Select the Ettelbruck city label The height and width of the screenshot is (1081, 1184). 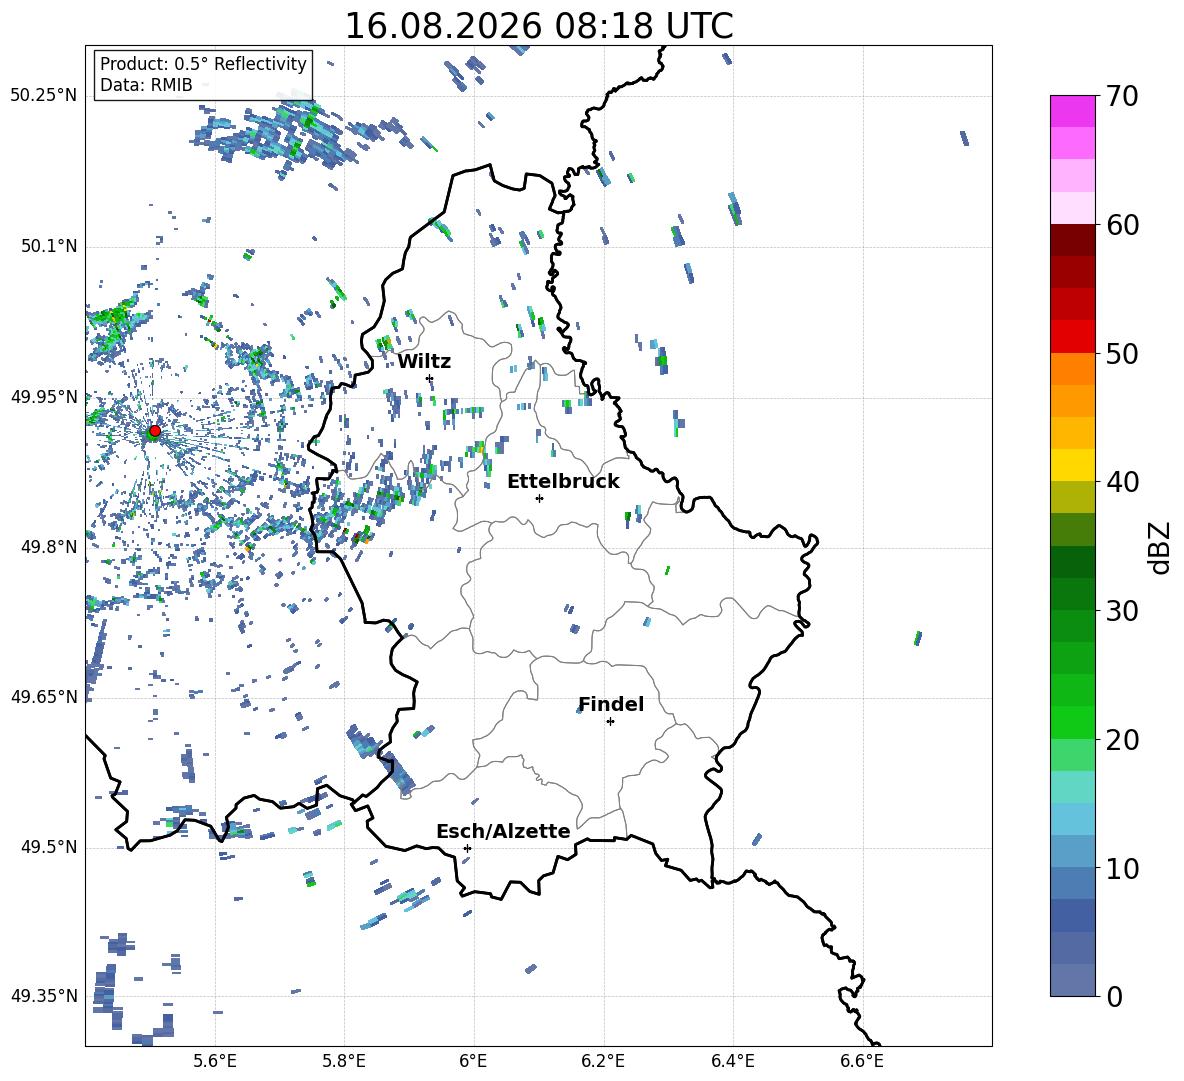coord(563,482)
